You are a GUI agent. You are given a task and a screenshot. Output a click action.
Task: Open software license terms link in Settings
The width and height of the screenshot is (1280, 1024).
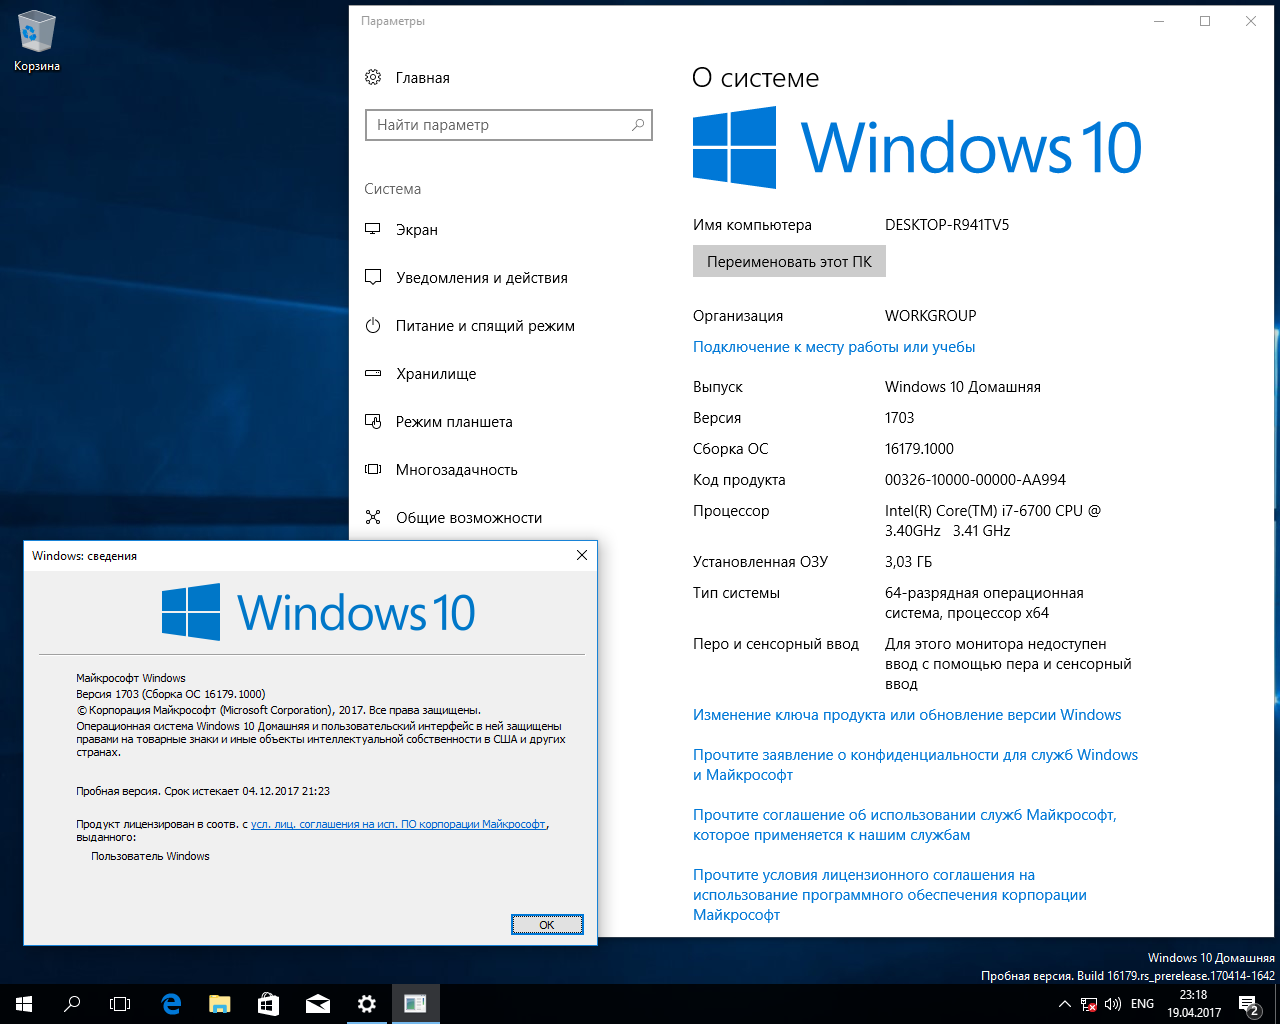[889, 895]
